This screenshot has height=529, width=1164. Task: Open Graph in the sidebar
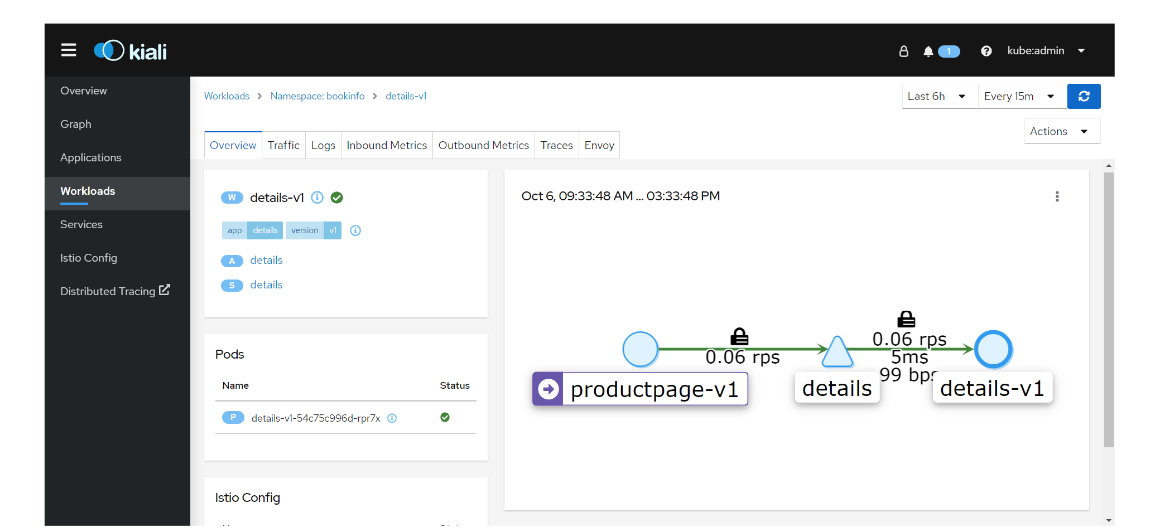(117, 125)
